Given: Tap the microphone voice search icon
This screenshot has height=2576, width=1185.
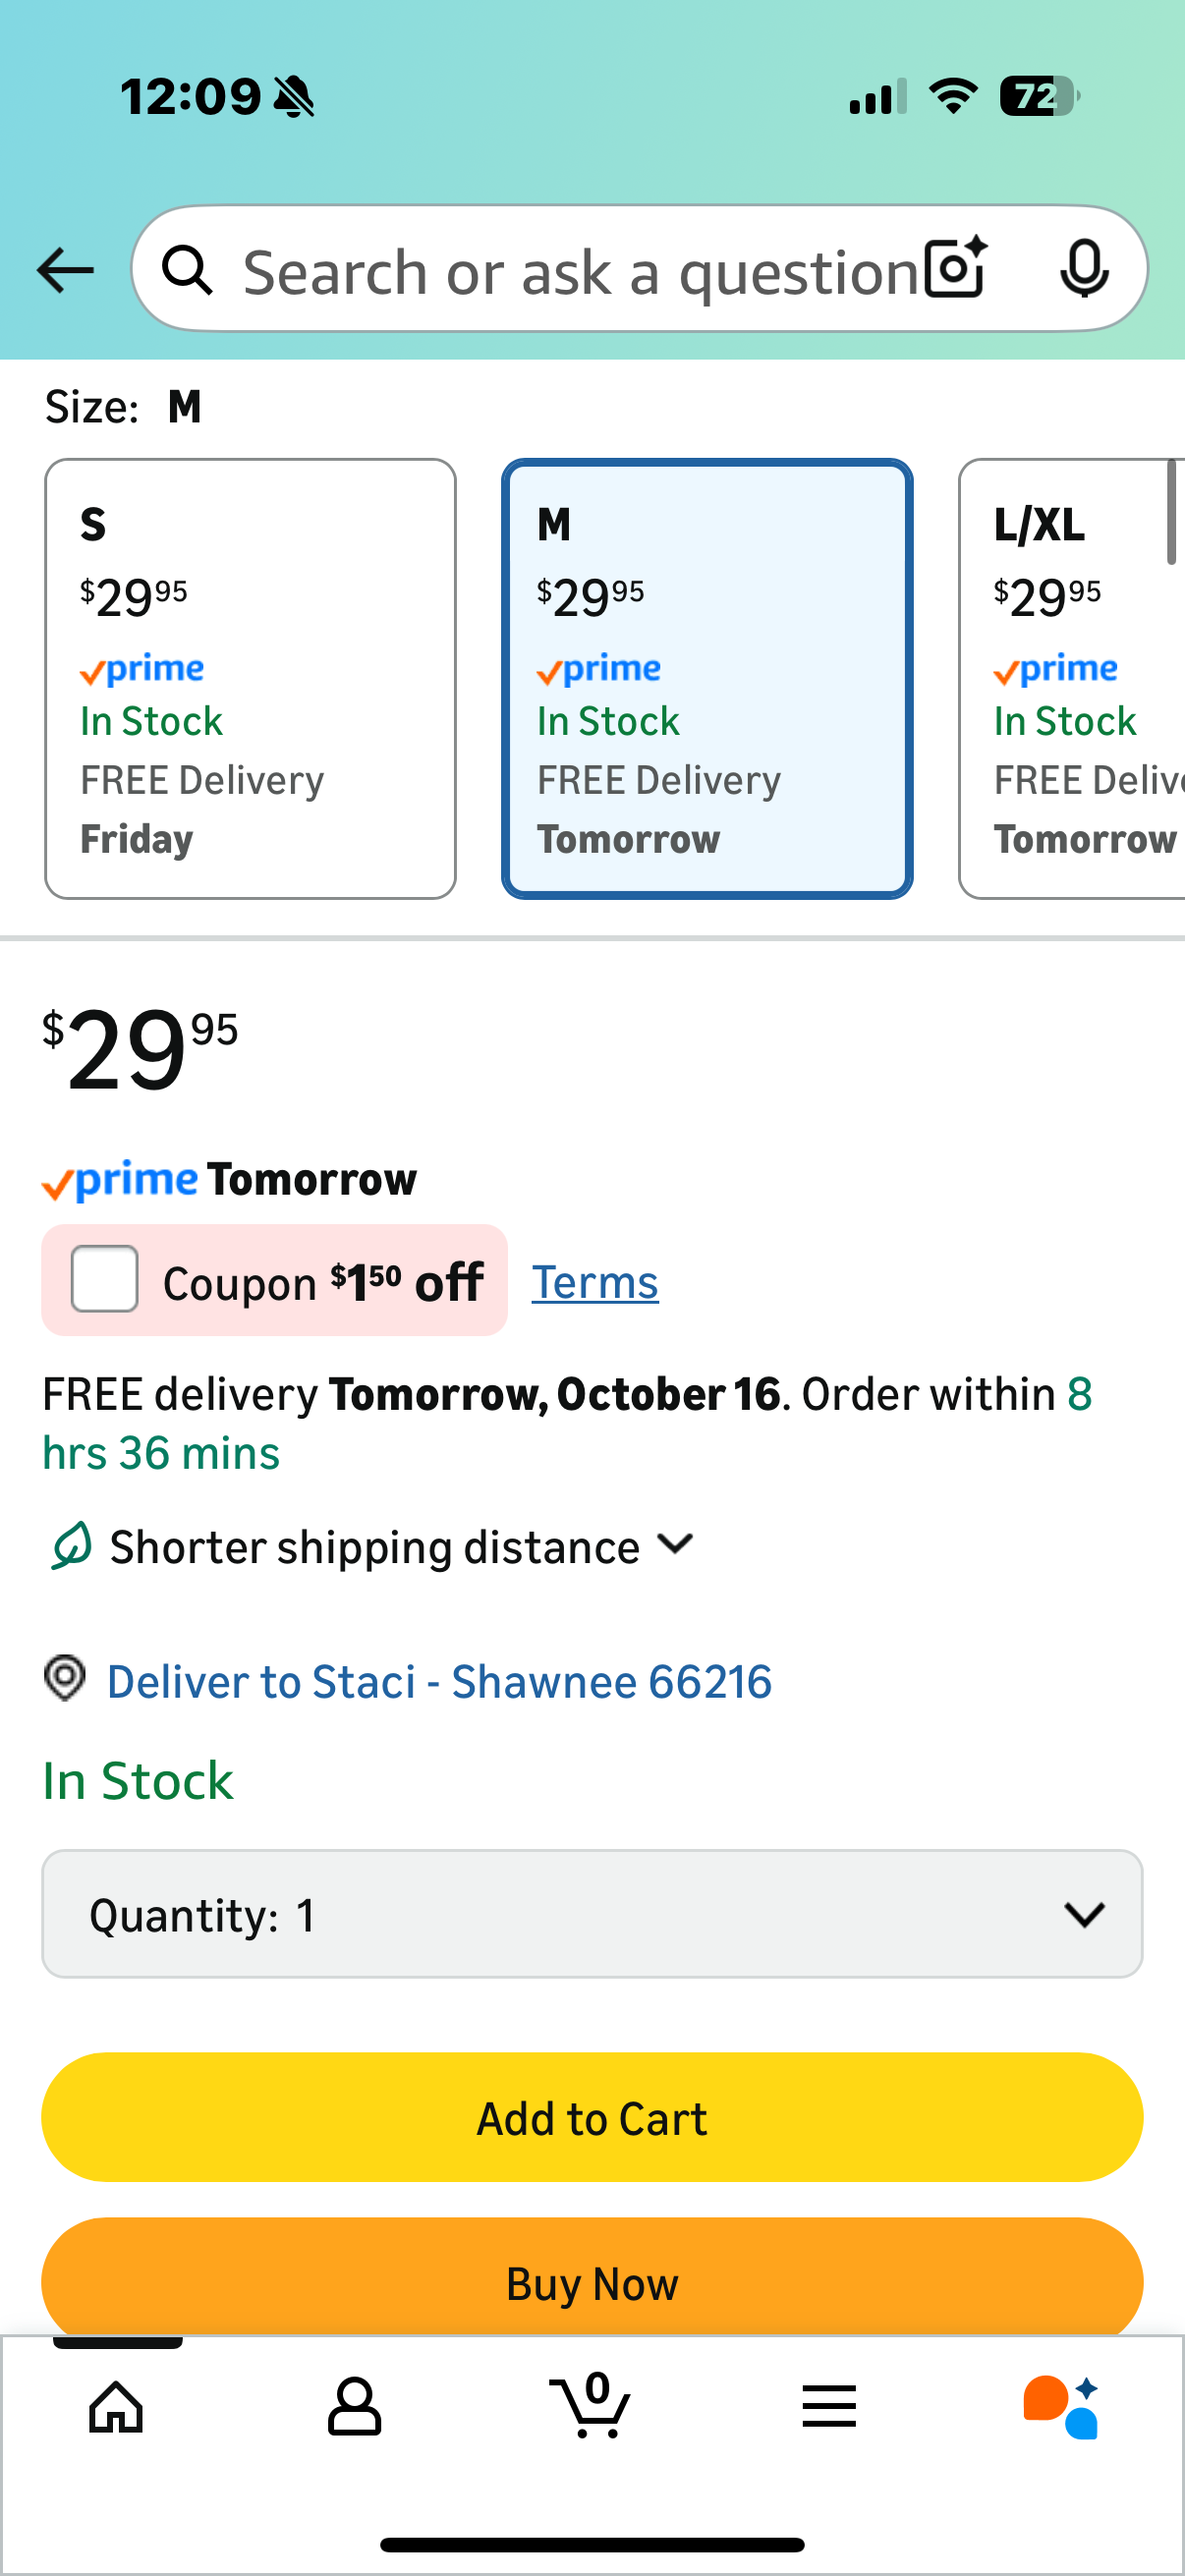Looking at the screenshot, I should tap(1083, 269).
